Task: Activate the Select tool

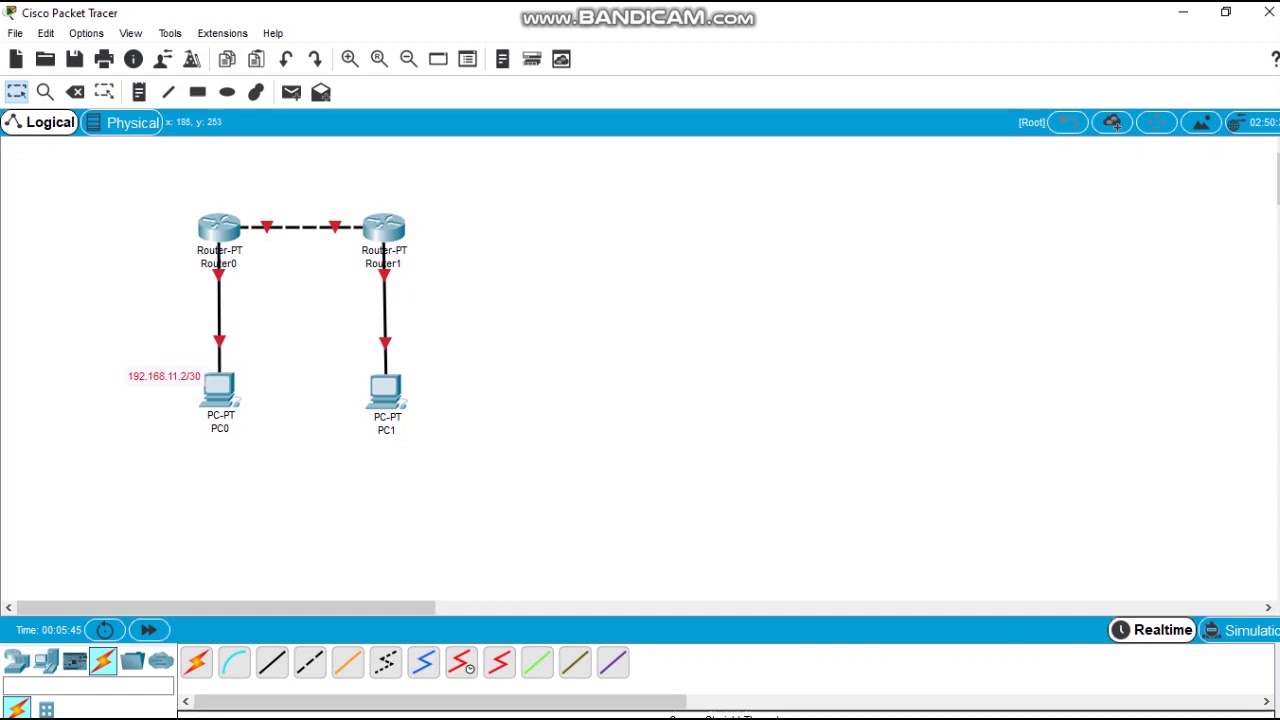Action: [x=17, y=92]
